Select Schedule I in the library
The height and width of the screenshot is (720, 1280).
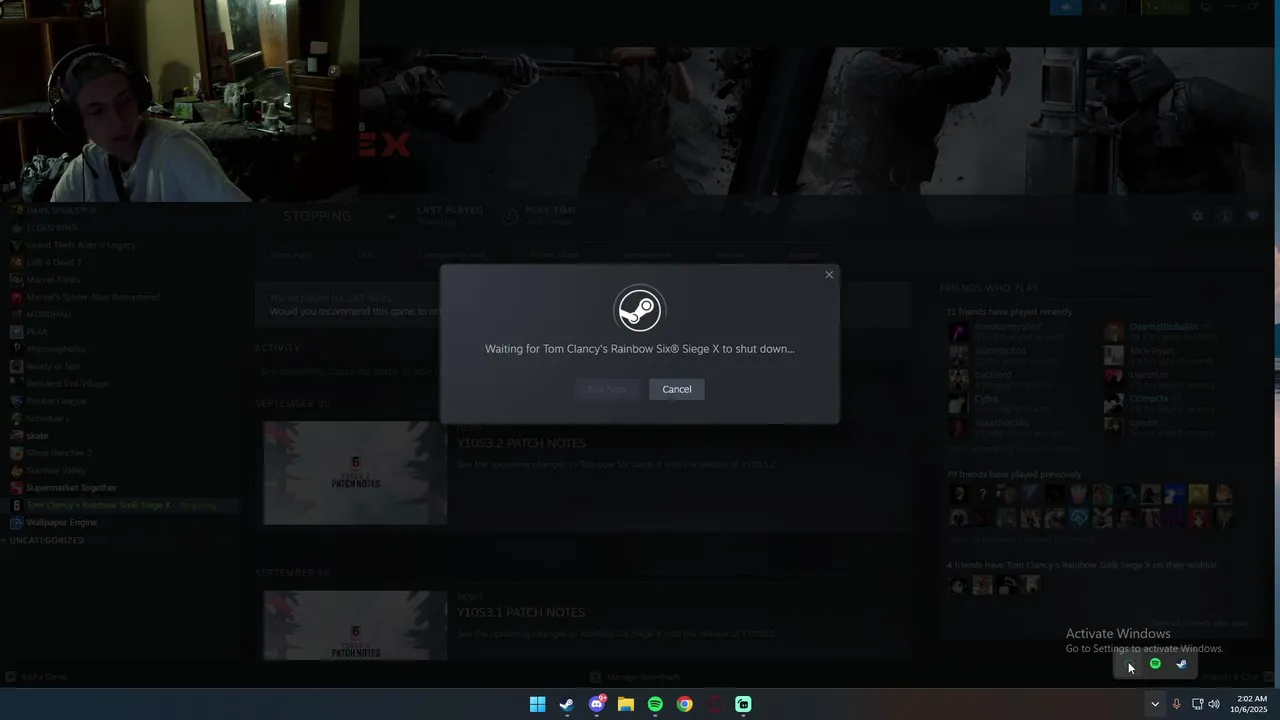tap(47, 418)
